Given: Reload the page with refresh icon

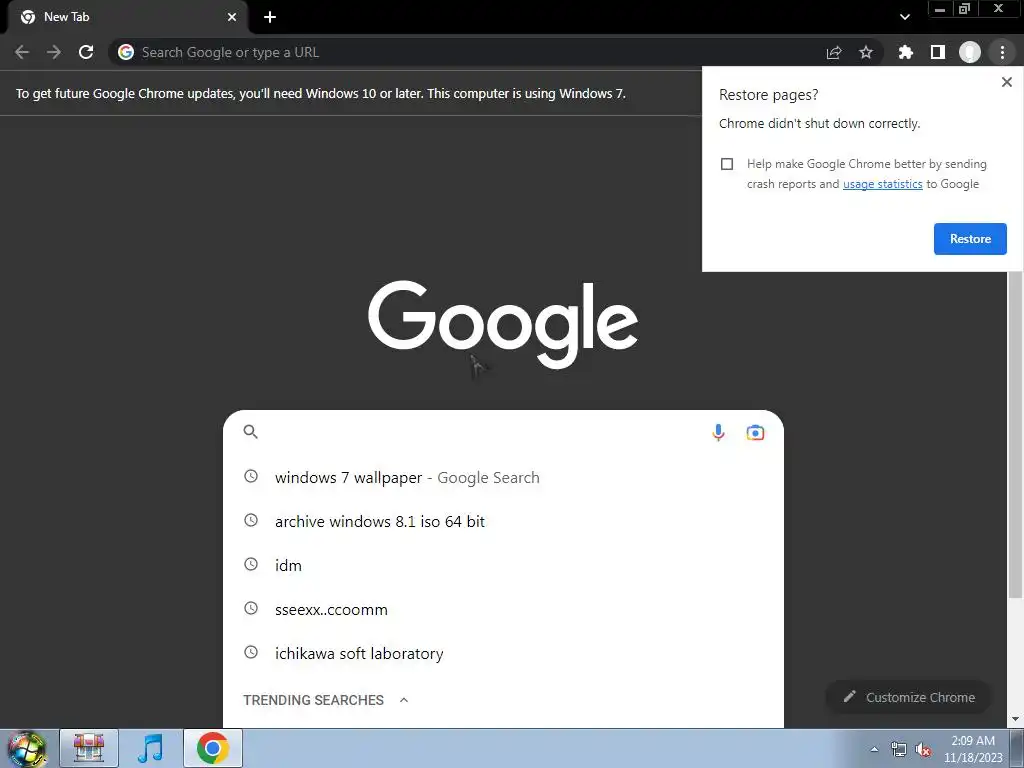Looking at the screenshot, I should 86,52.
